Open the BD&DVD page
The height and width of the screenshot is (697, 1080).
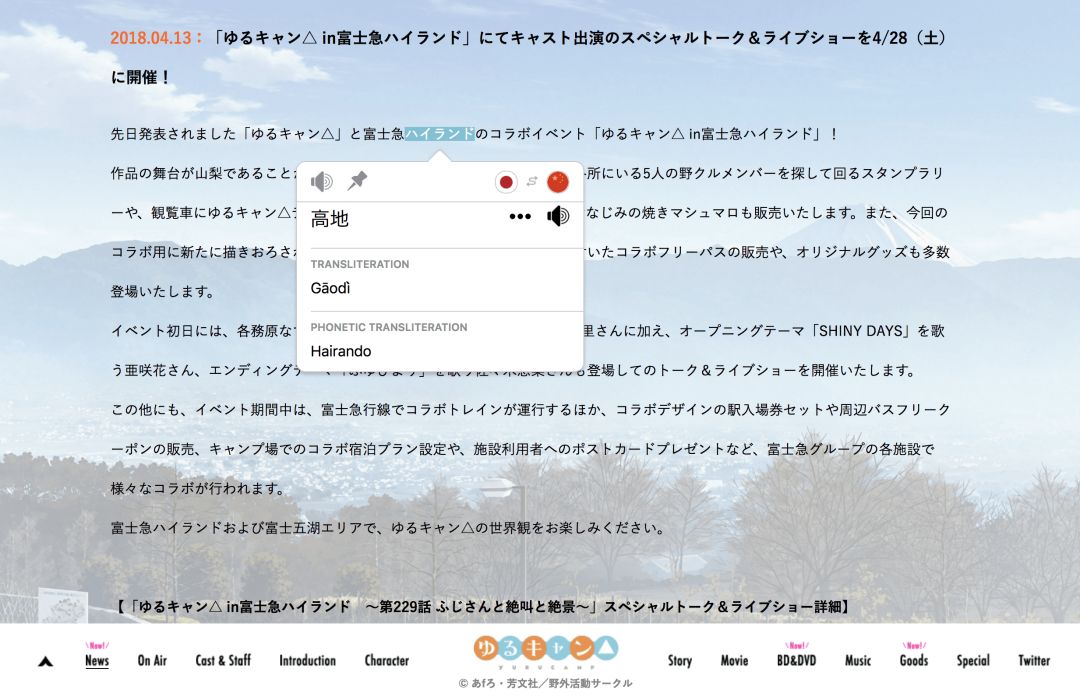click(796, 660)
